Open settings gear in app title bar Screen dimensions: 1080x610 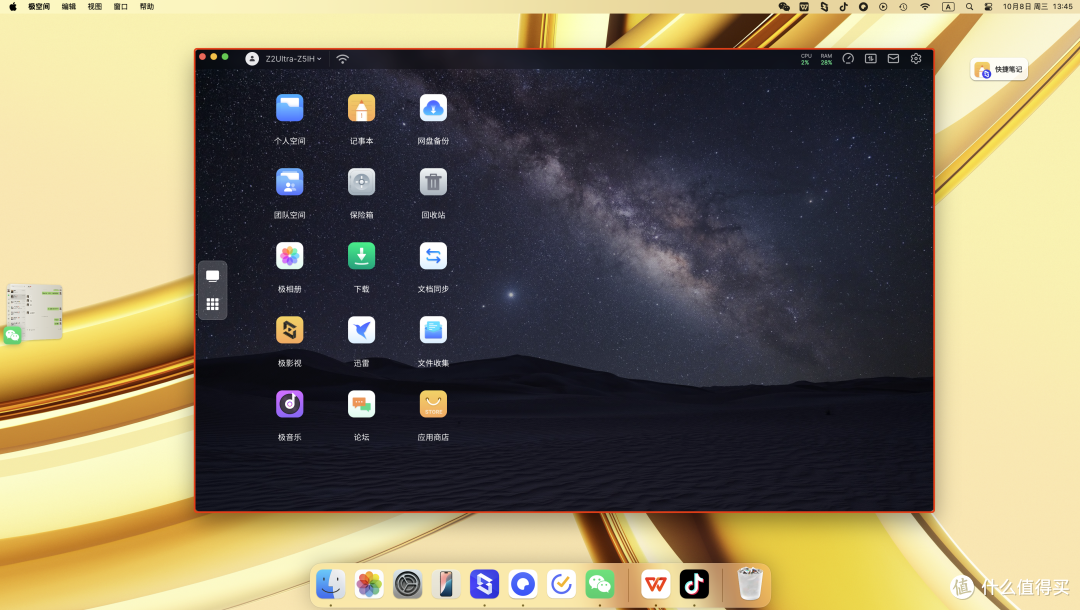(x=916, y=59)
